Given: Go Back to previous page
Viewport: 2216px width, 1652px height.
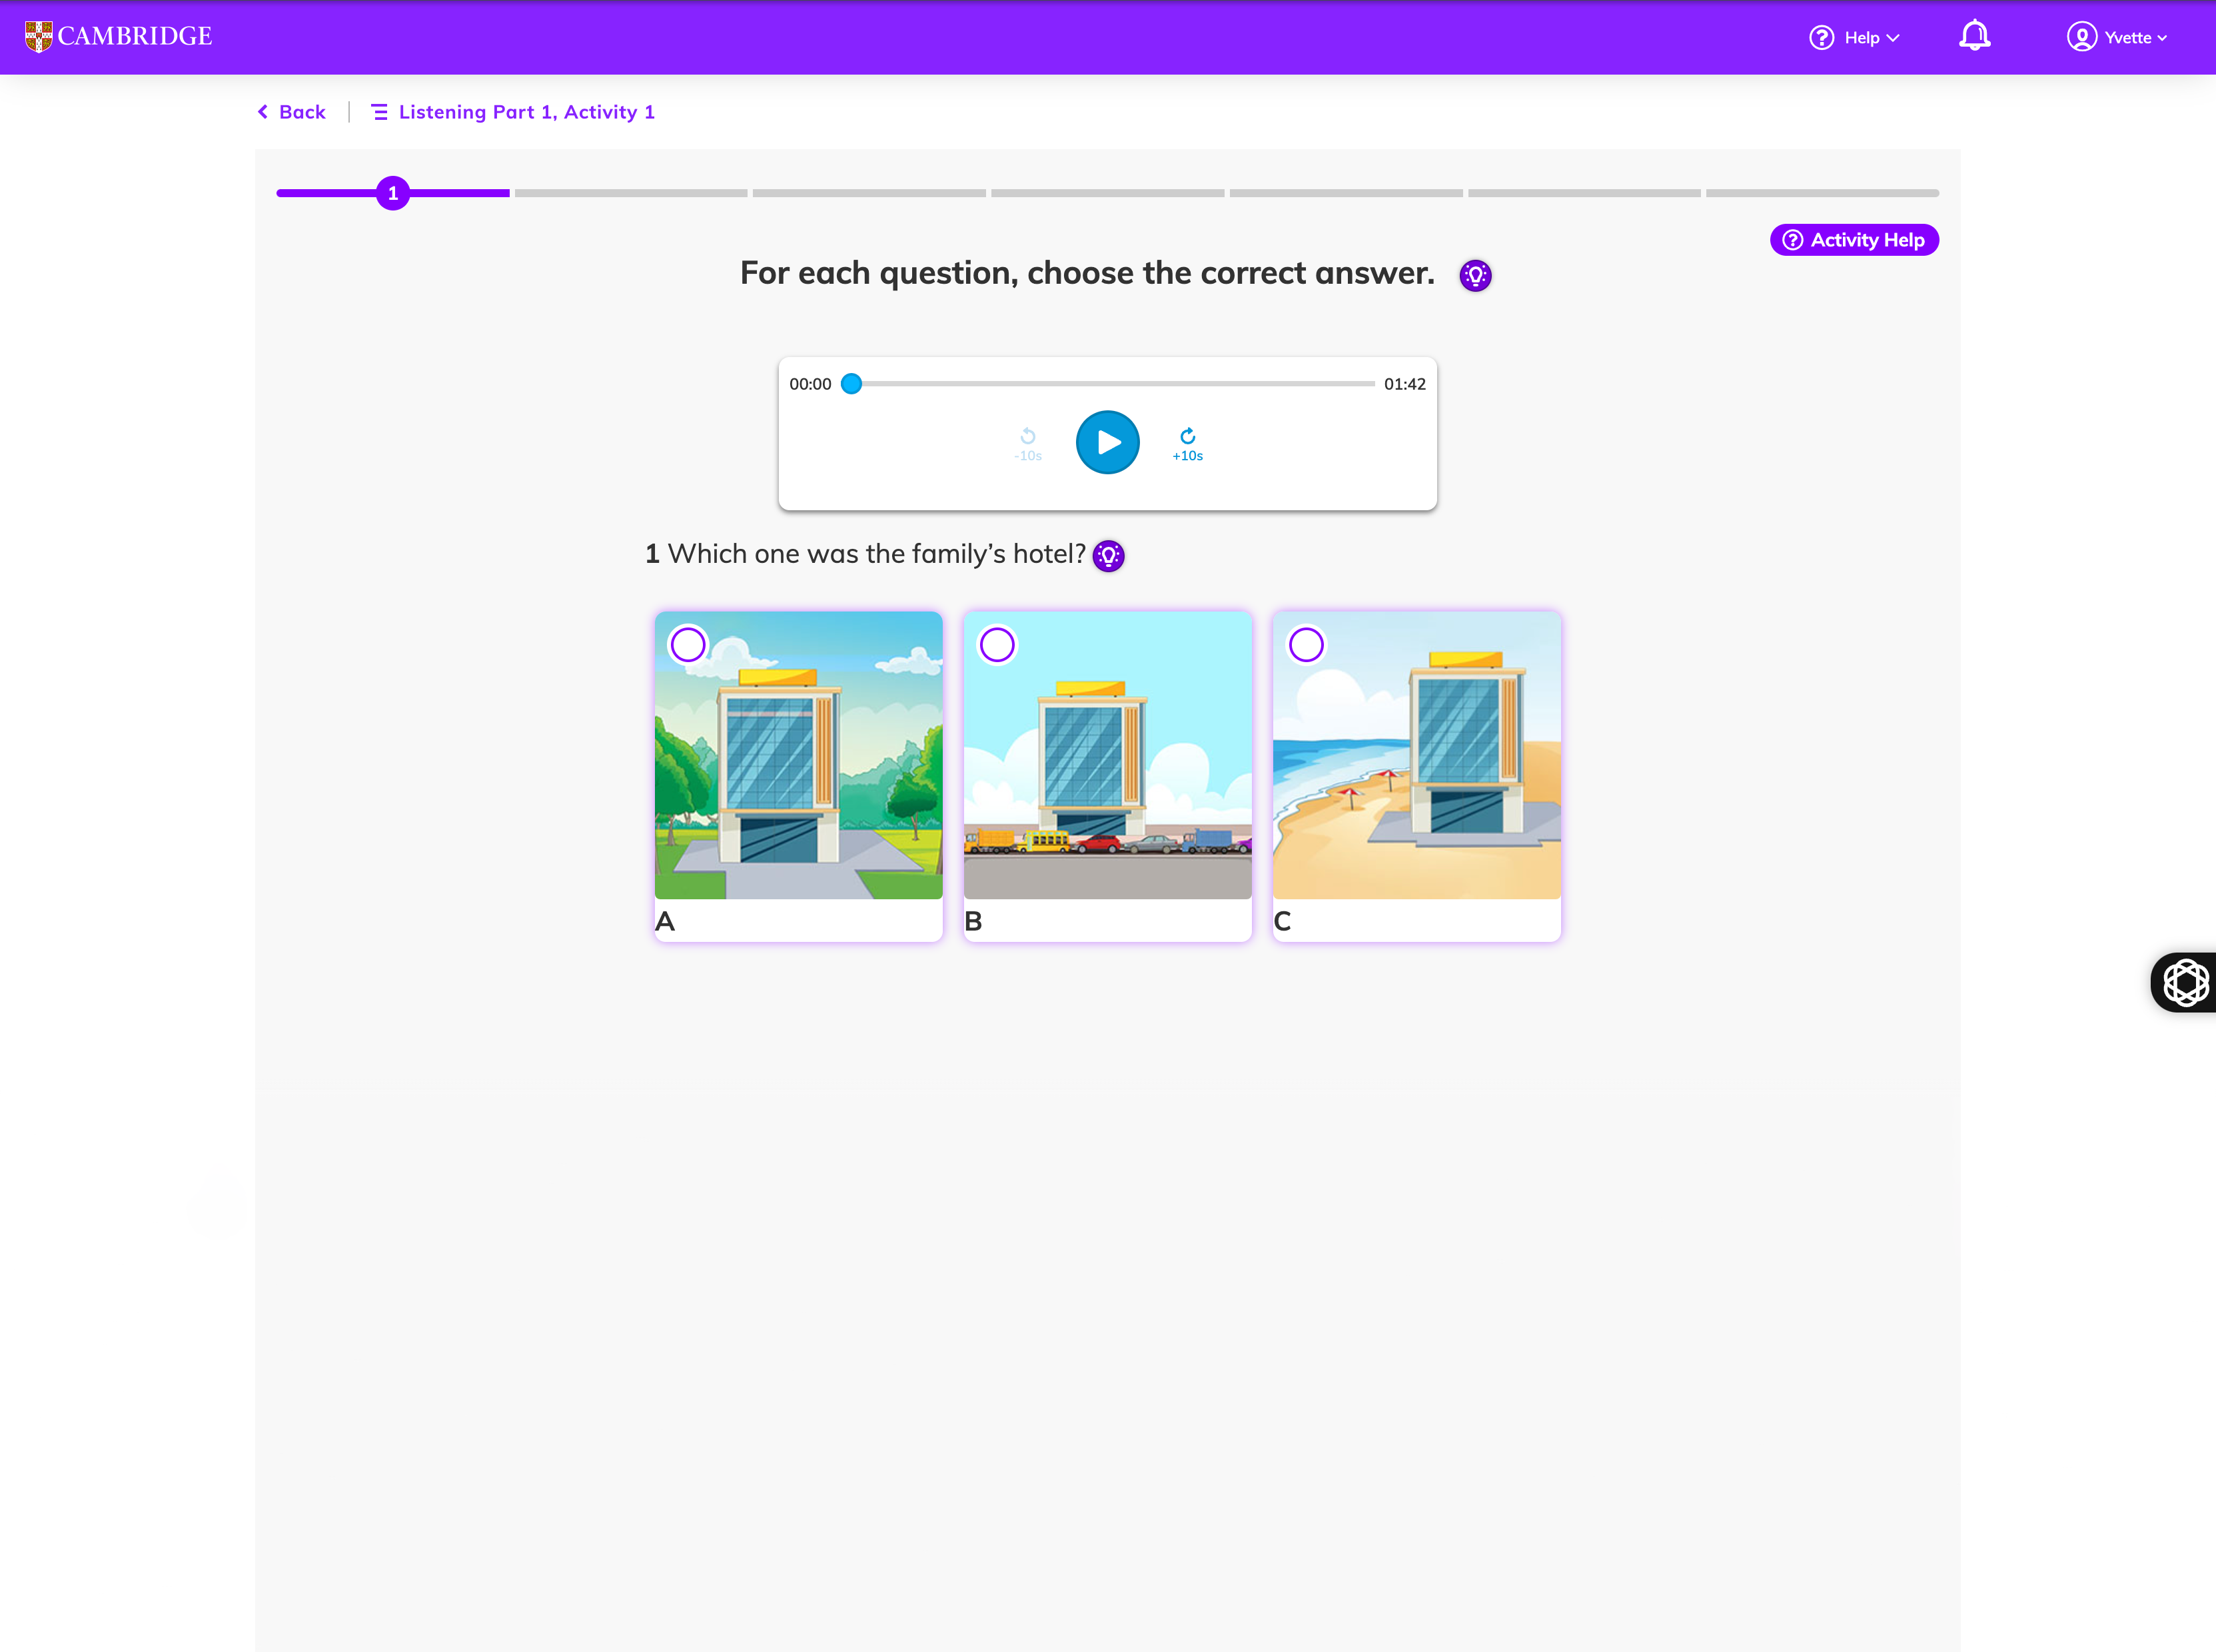Looking at the screenshot, I should click(x=292, y=112).
